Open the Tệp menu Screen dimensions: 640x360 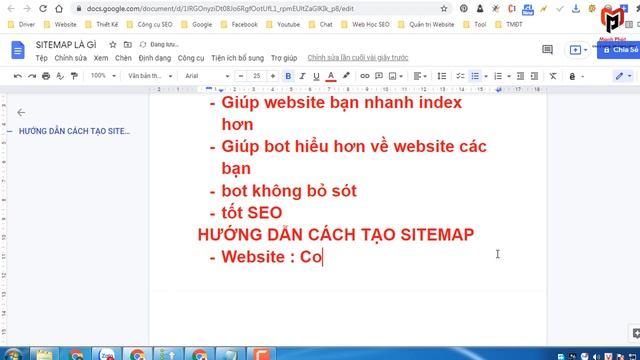click(x=41, y=58)
